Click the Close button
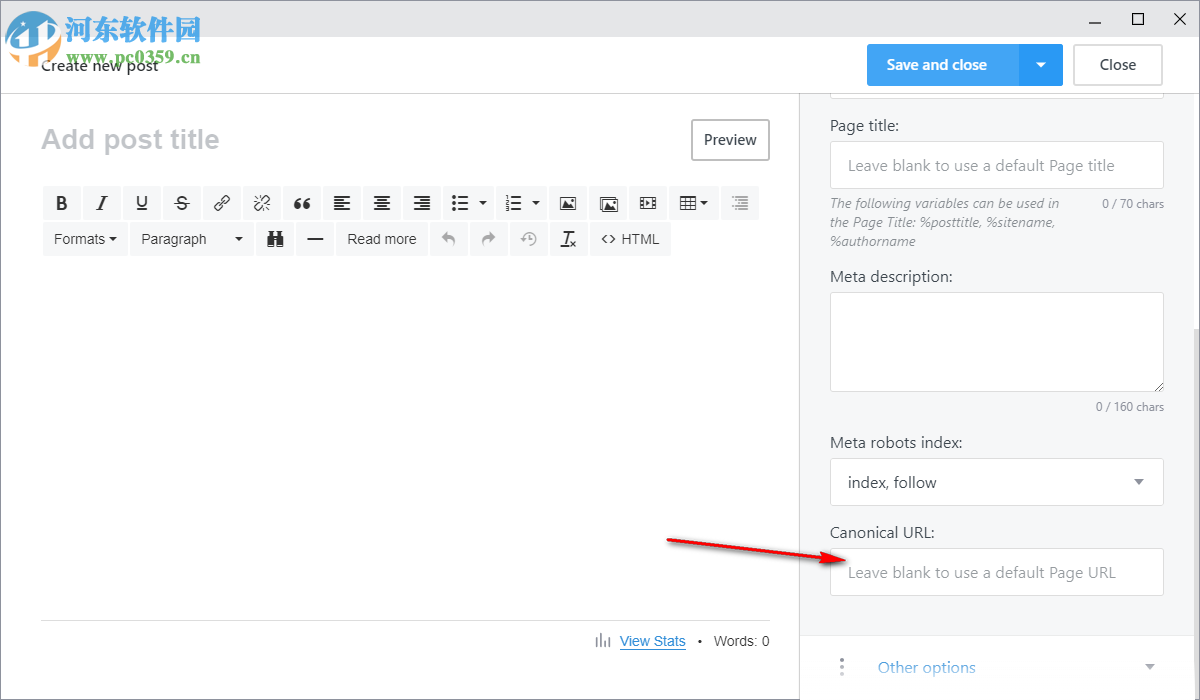The image size is (1200, 700). [x=1118, y=65]
